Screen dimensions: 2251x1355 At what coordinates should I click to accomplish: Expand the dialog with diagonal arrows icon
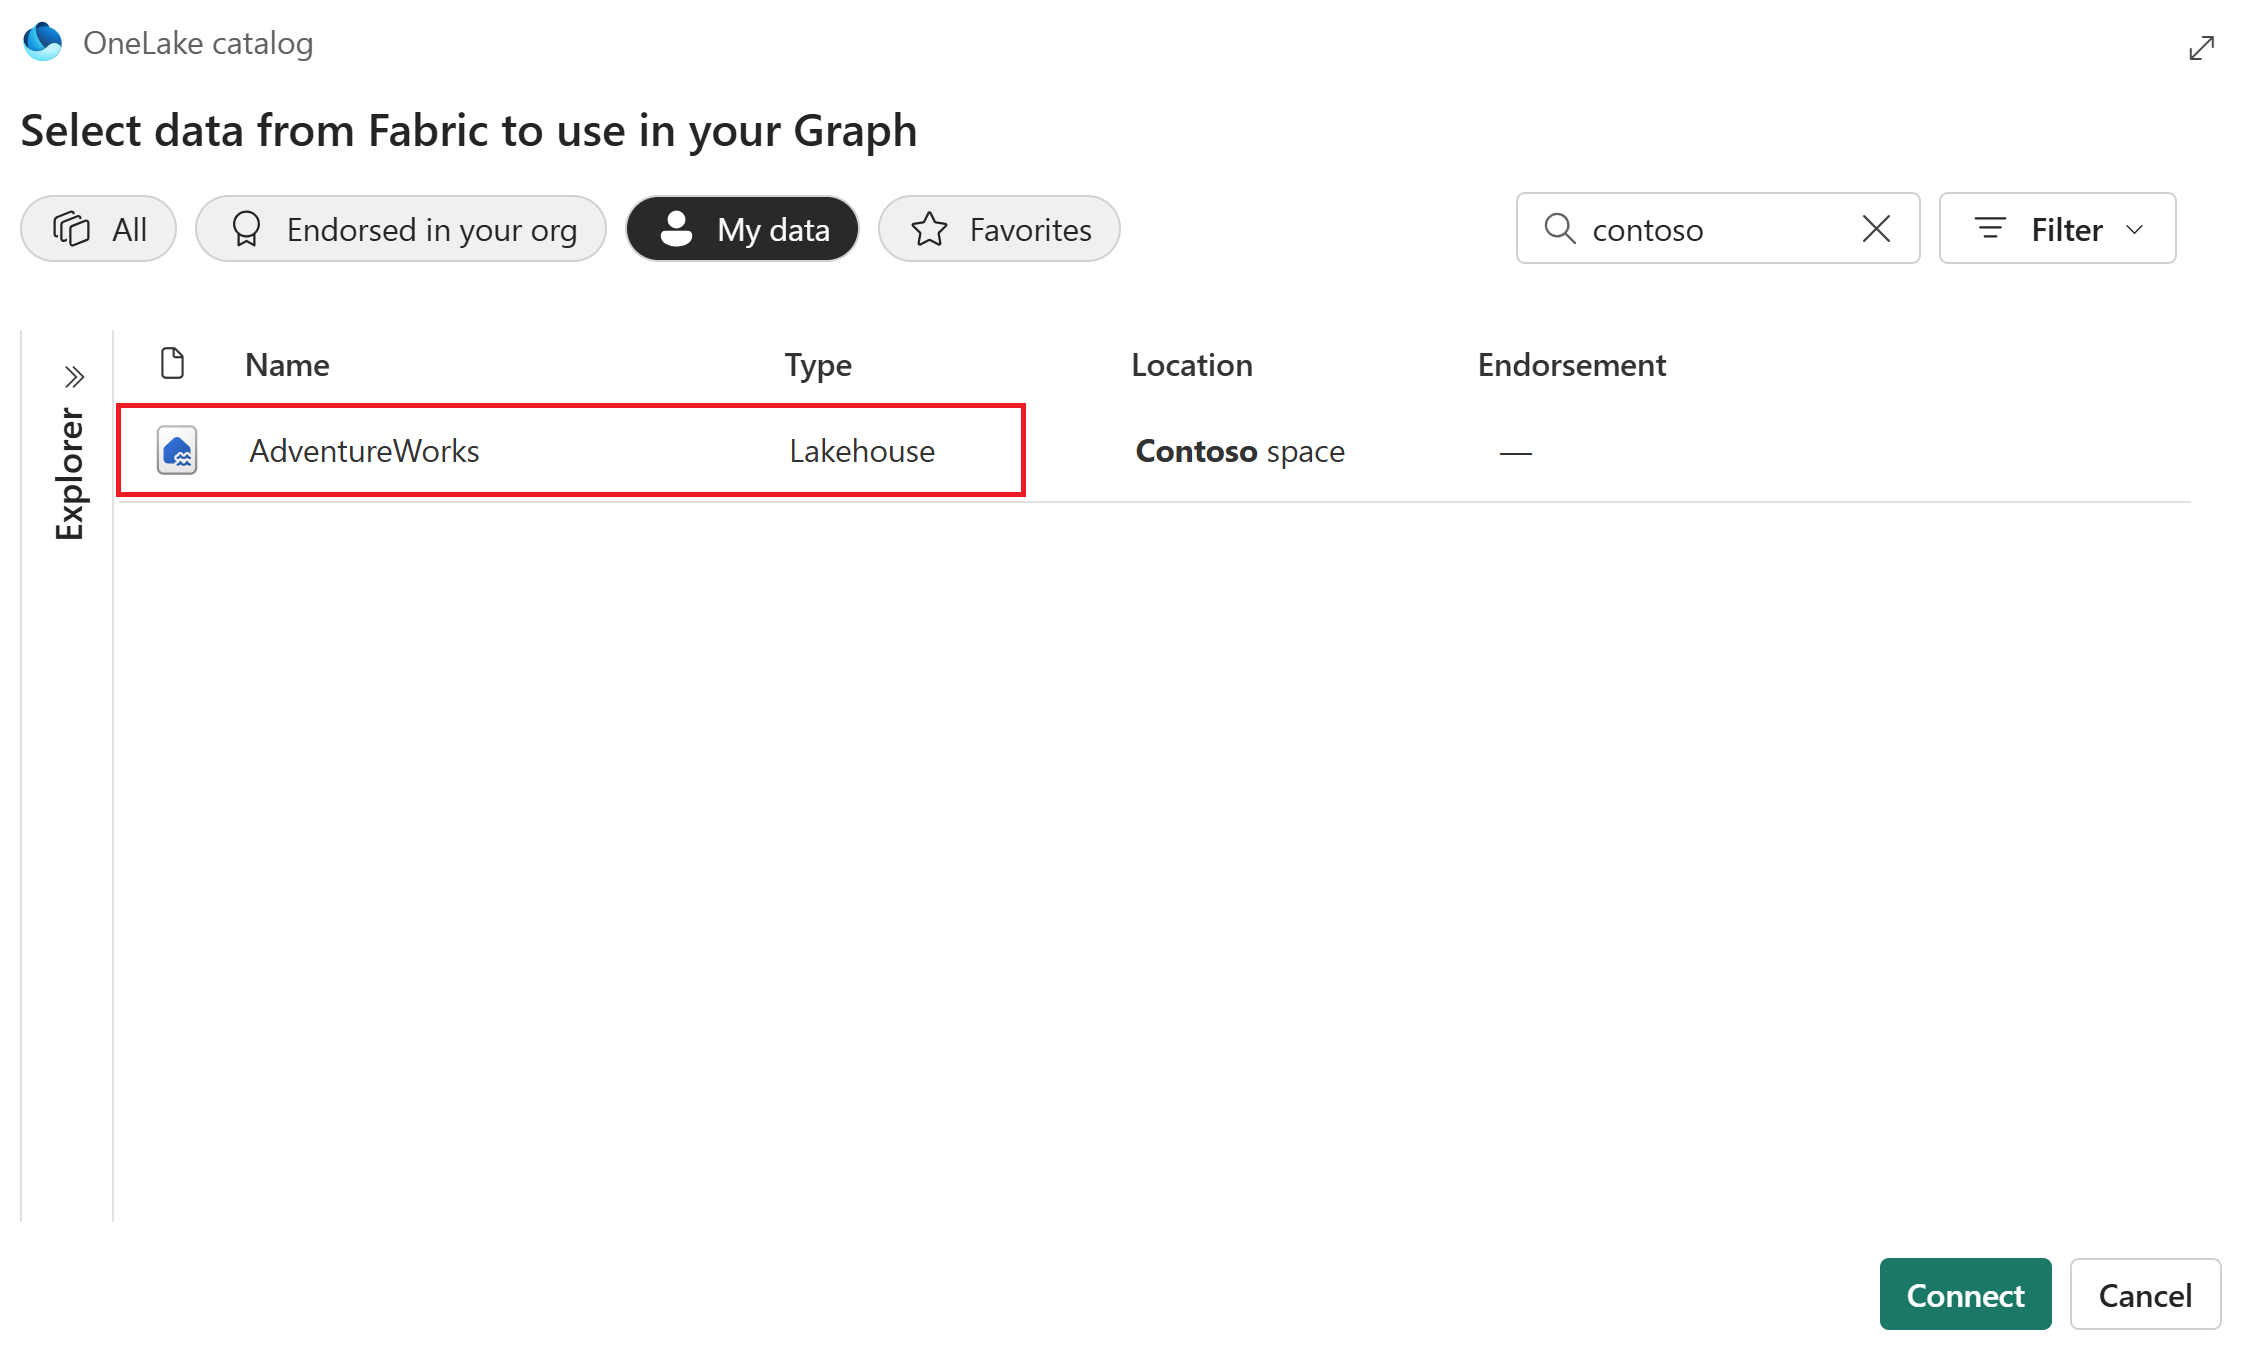pos(2201,48)
